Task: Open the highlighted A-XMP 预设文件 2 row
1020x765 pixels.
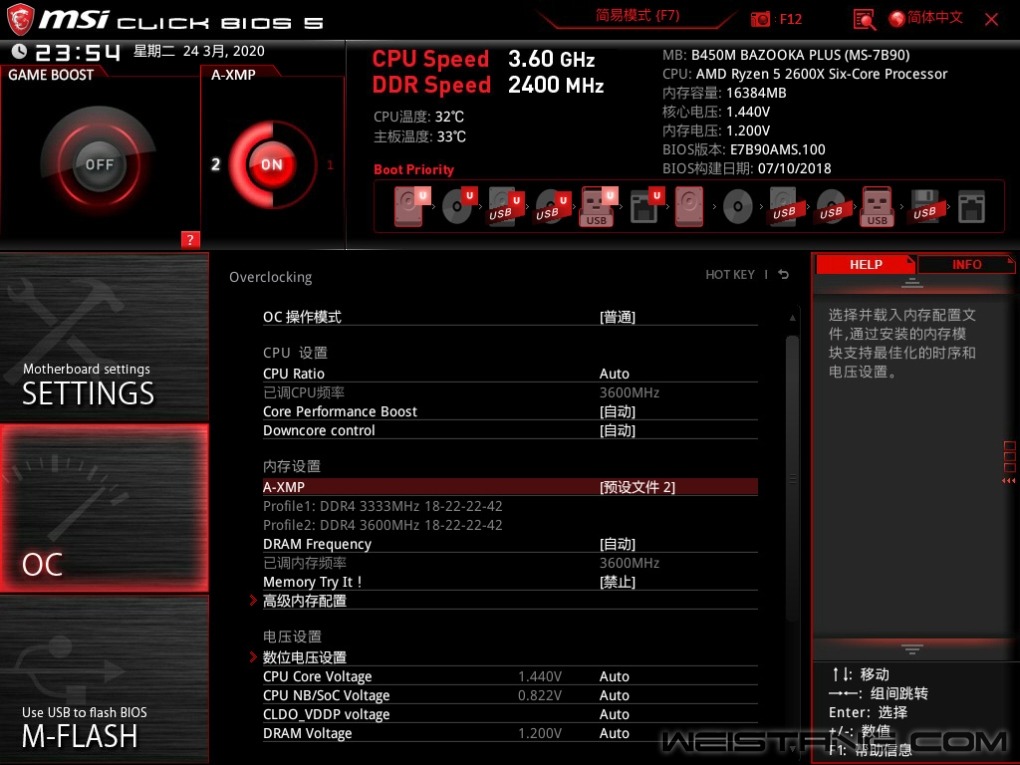Action: (x=510, y=487)
